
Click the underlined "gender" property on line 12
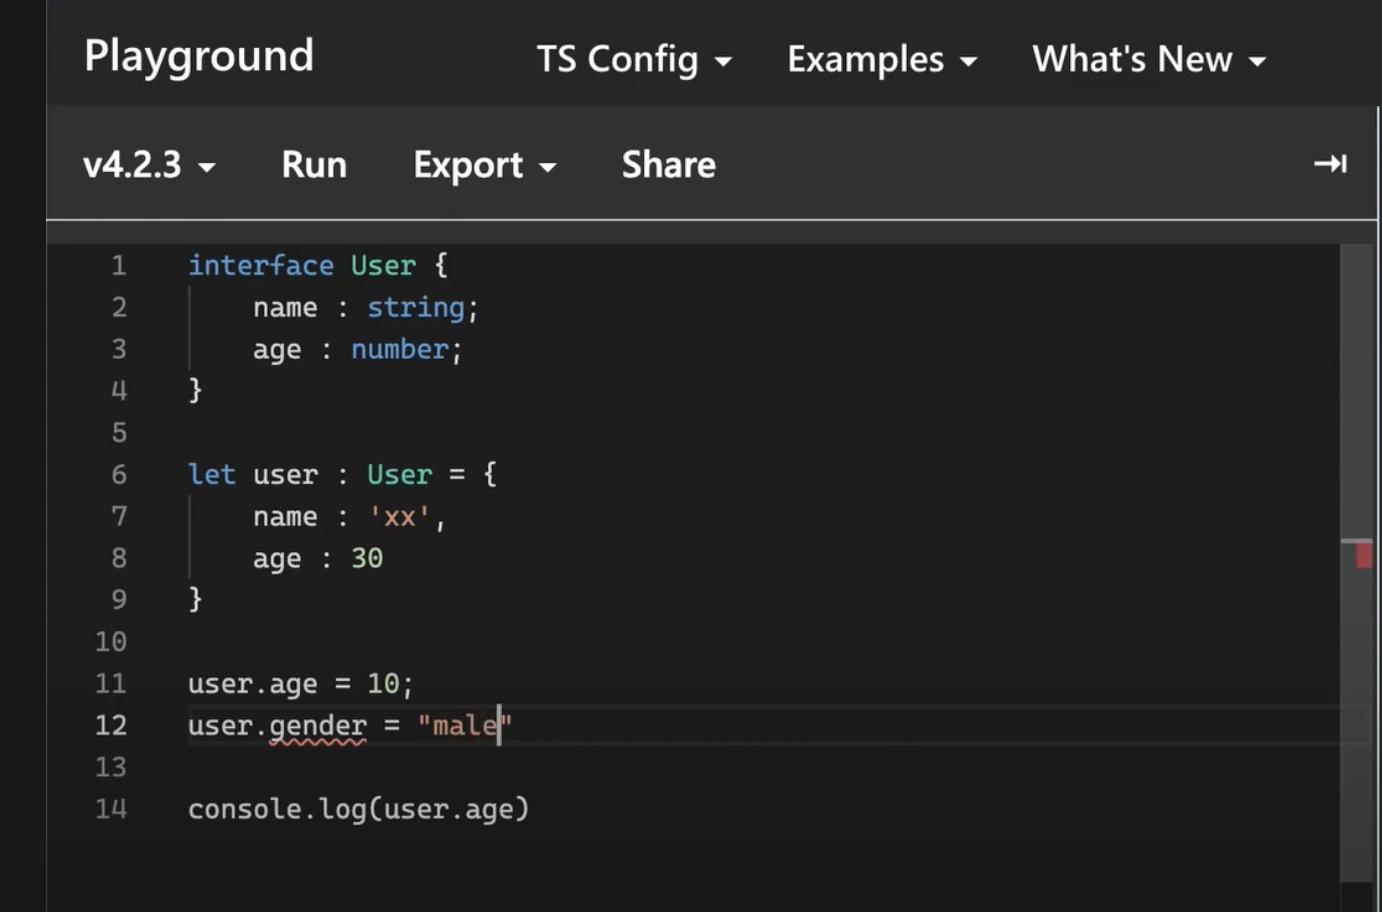click(318, 726)
